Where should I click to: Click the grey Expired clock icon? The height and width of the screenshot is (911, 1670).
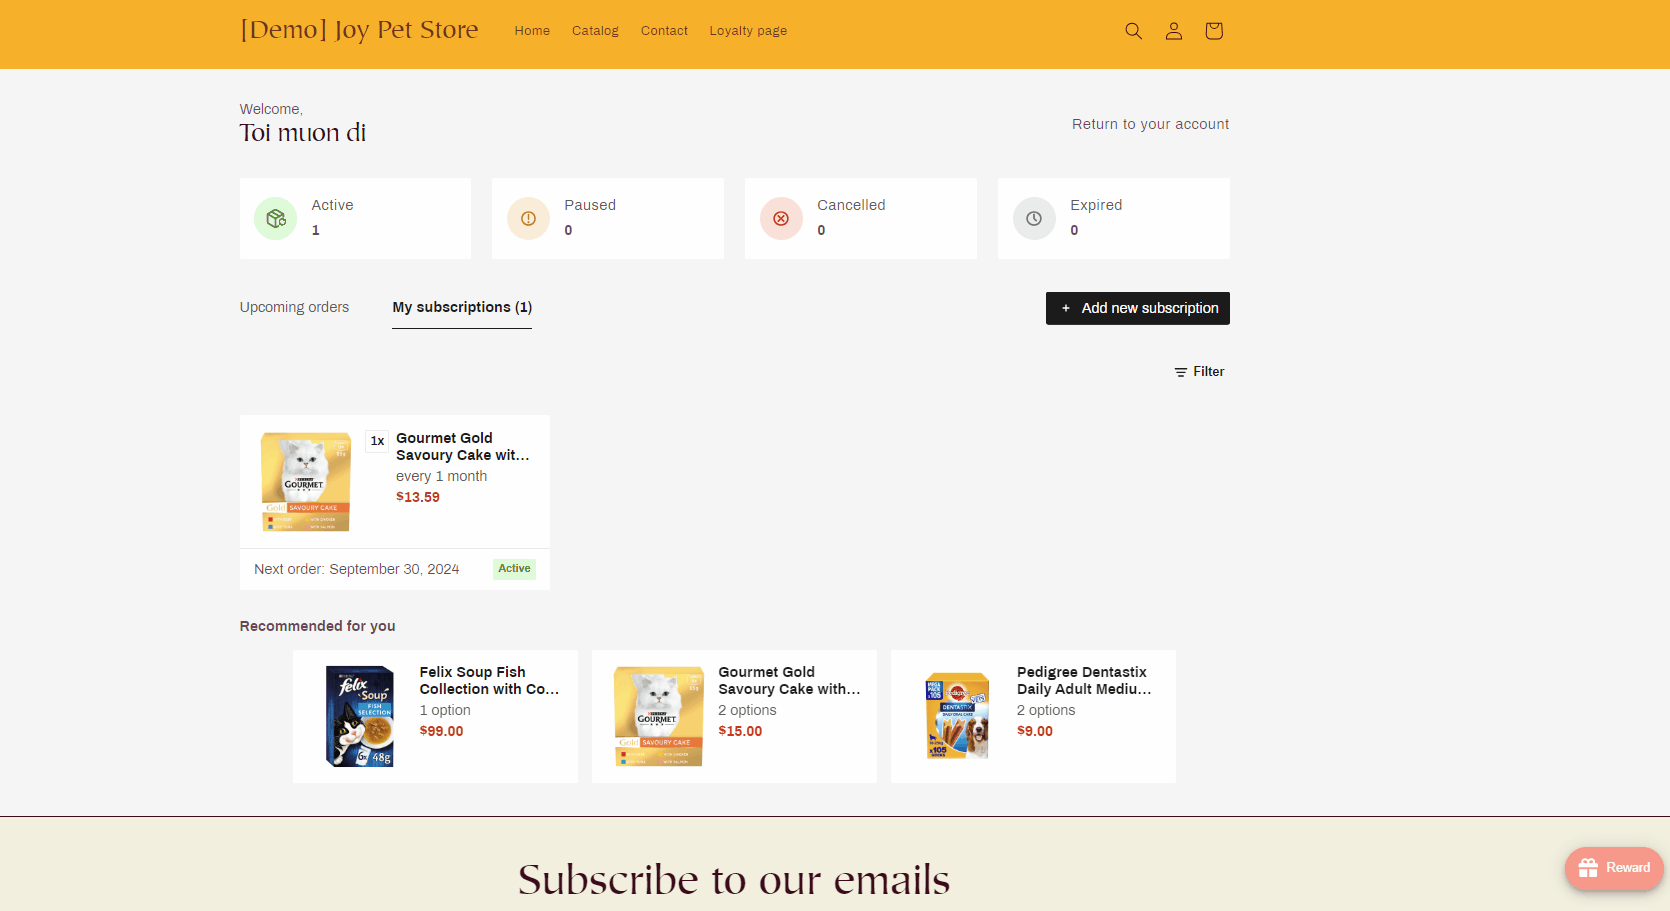[1035, 218]
